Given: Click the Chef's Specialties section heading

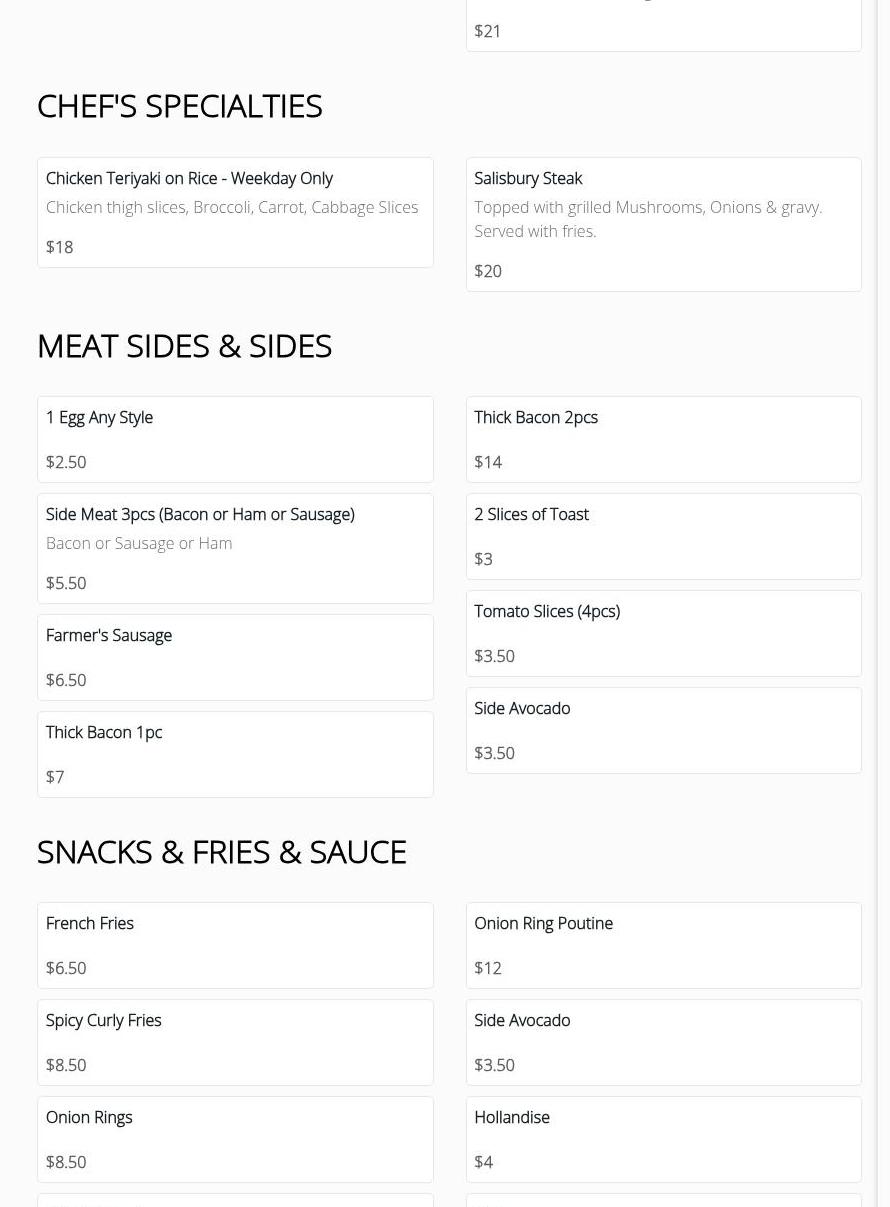Looking at the screenshot, I should (x=180, y=106).
